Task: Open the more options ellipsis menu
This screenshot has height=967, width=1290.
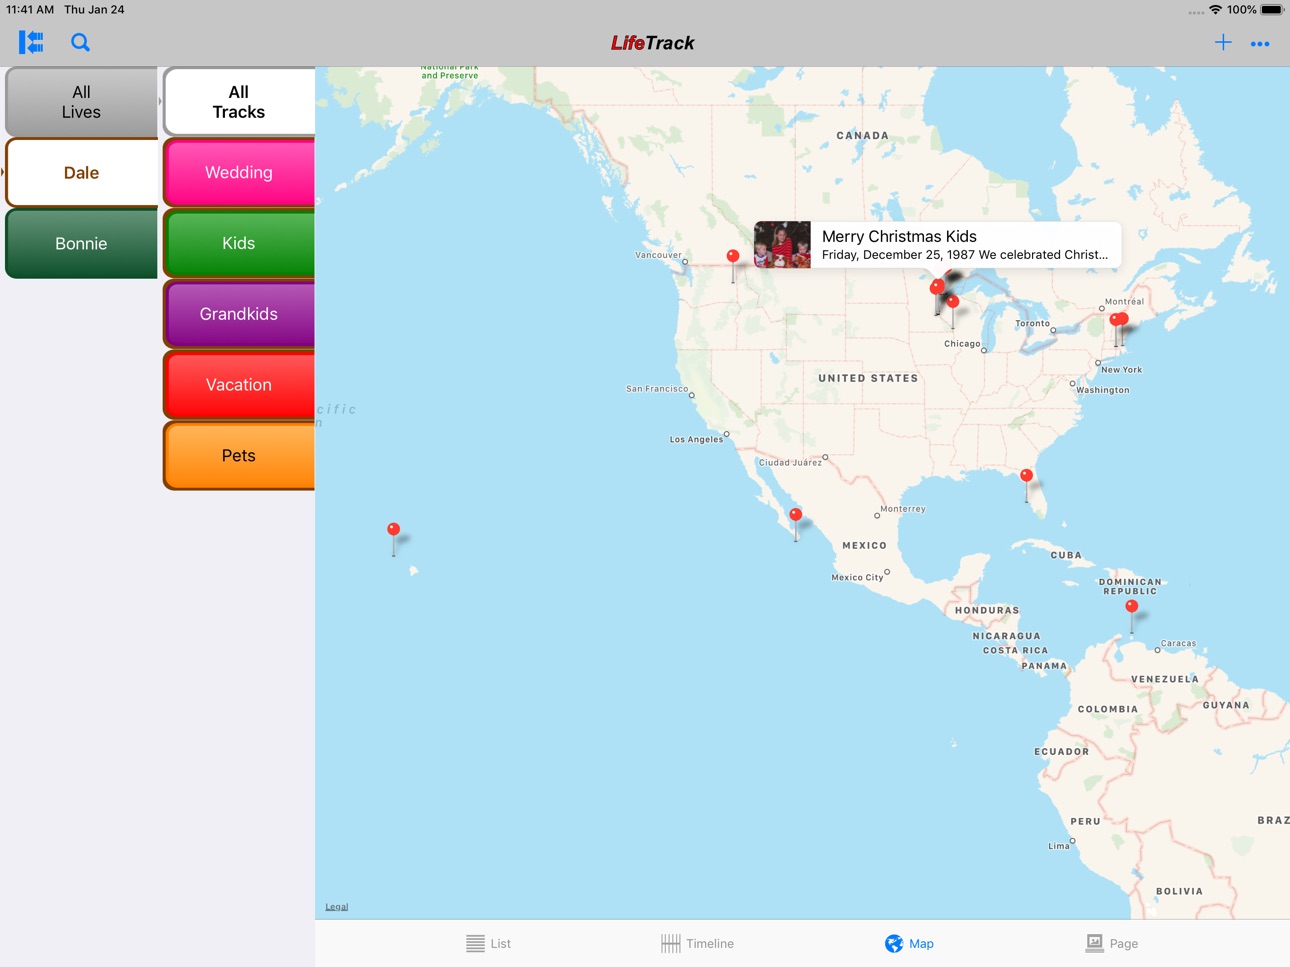Action: point(1260,43)
